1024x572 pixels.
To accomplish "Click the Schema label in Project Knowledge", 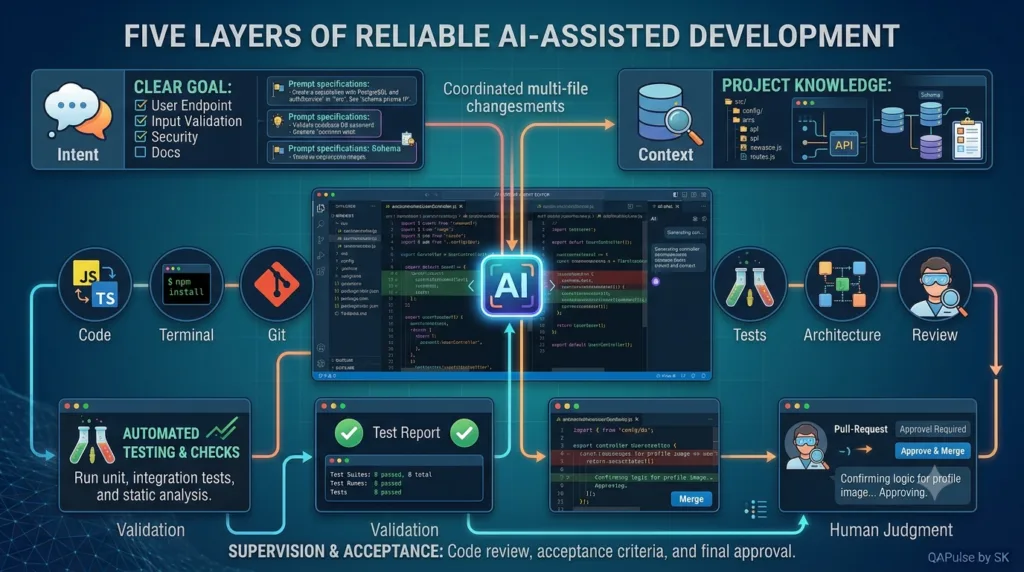I will click(x=931, y=95).
